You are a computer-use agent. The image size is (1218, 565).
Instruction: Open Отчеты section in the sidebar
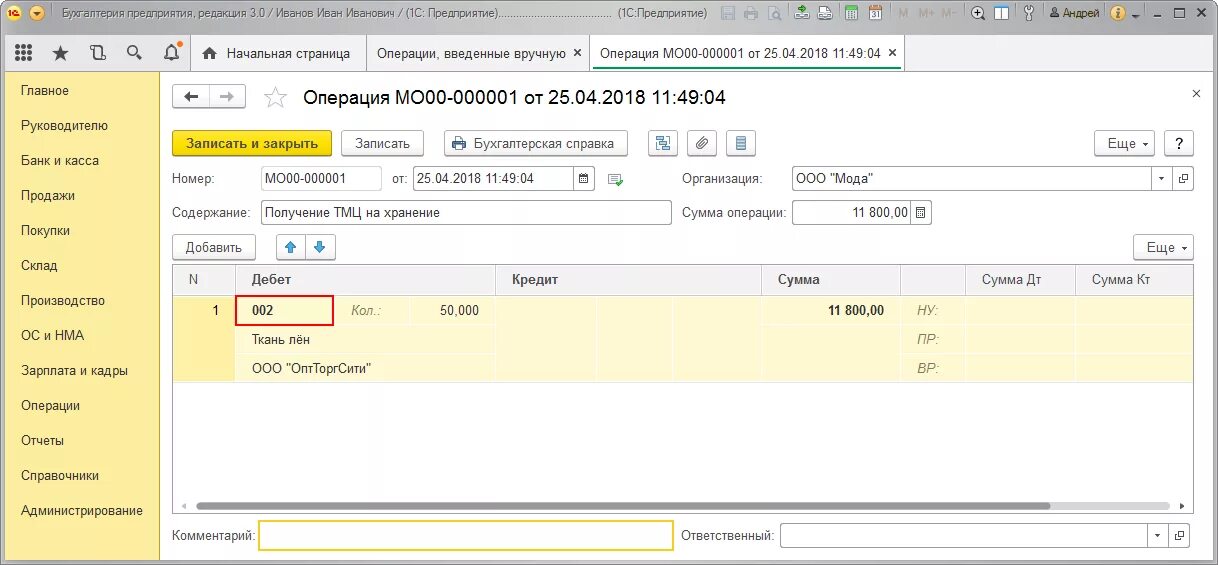(x=42, y=441)
